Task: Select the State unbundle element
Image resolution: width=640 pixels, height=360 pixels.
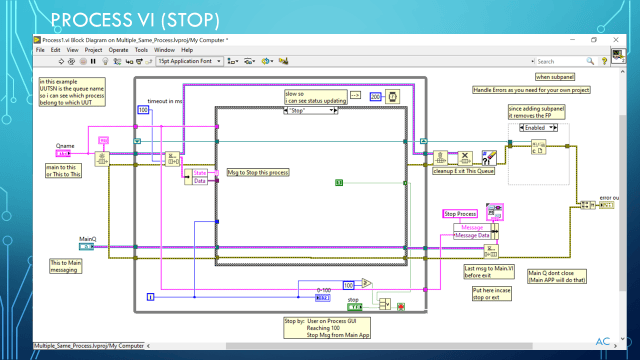Action: click(x=200, y=173)
